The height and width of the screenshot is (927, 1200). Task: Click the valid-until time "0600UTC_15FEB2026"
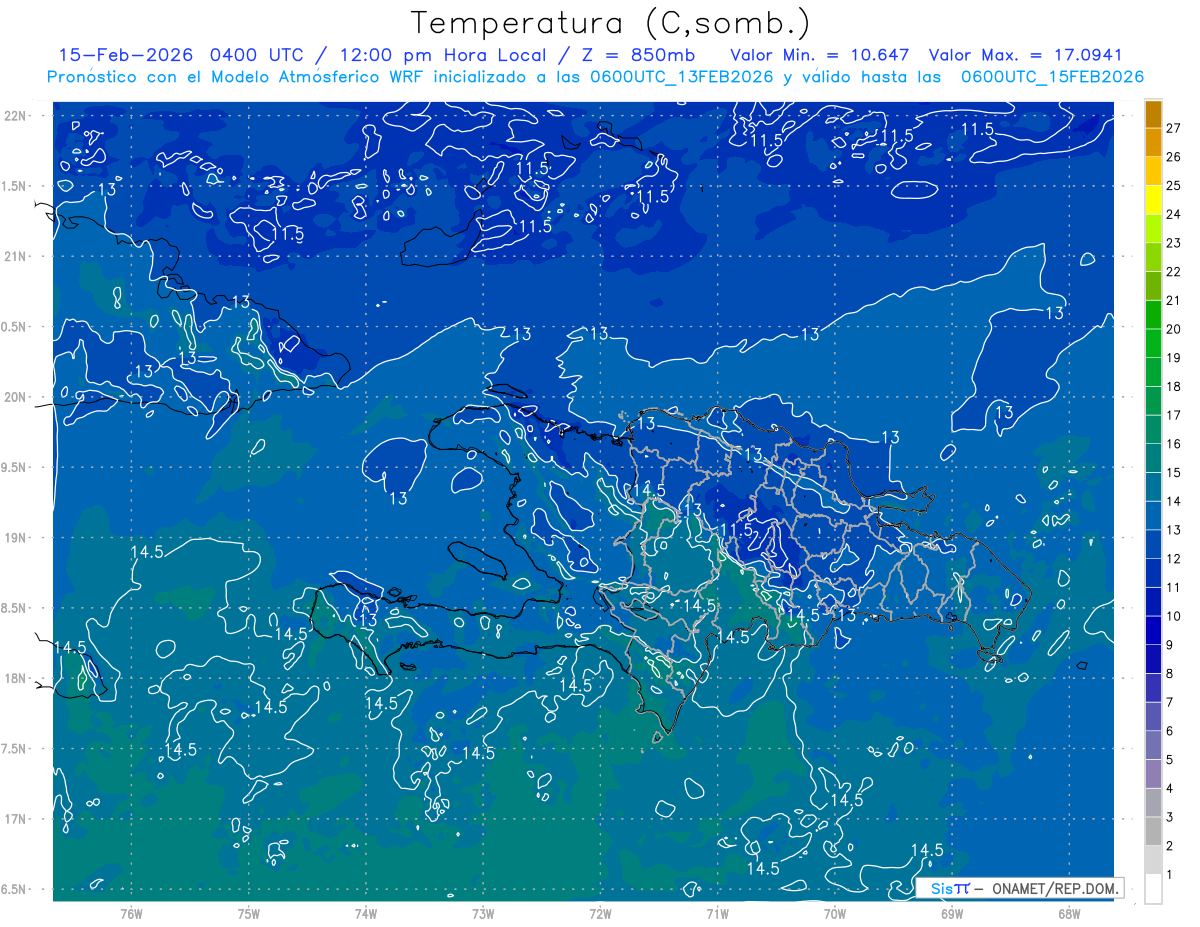(1052, 77)
